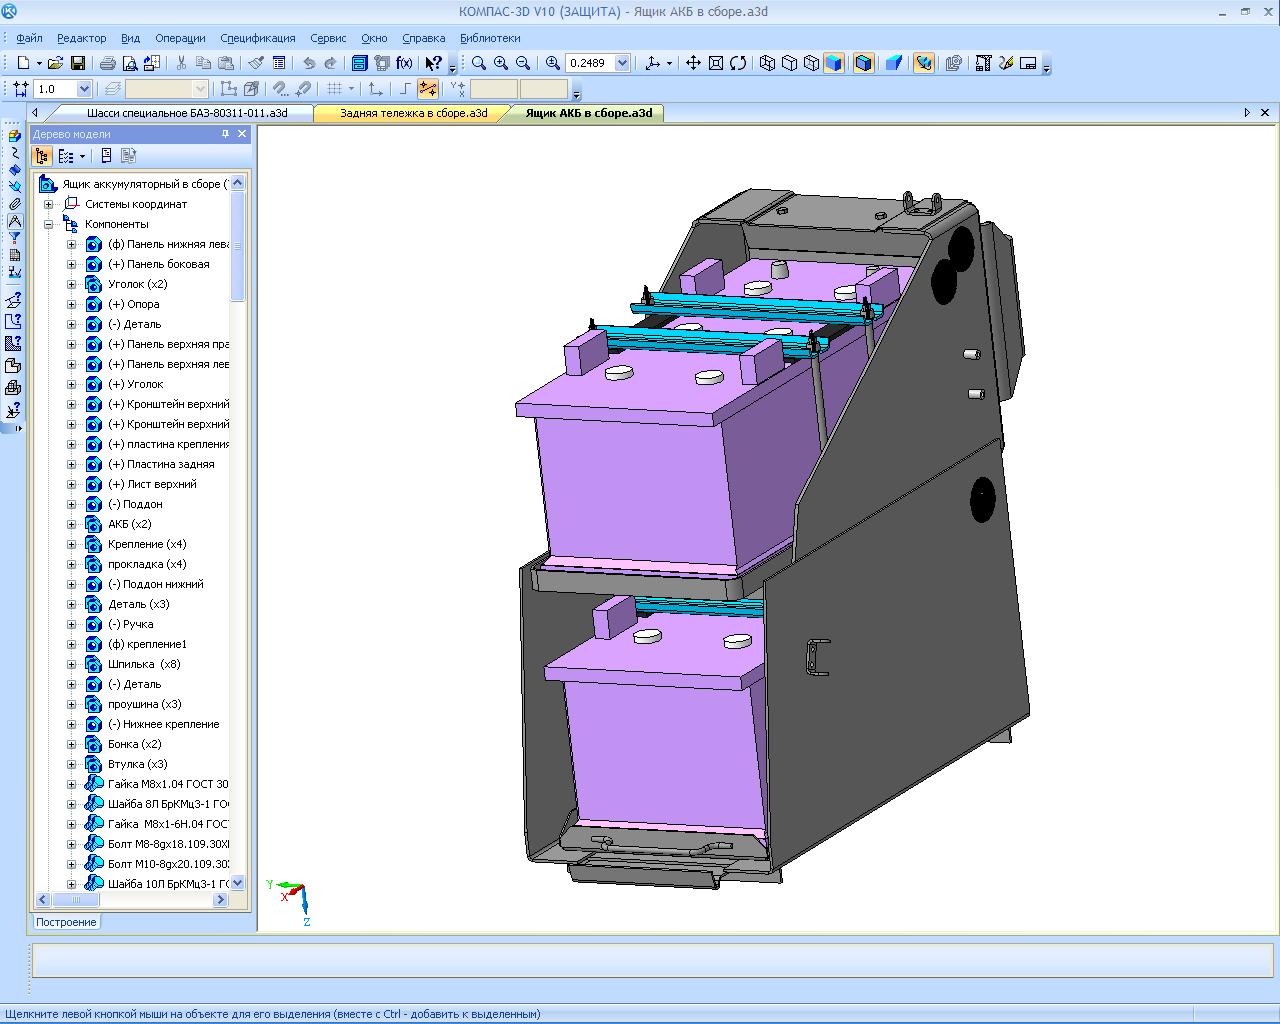This screenshot has width=1280, height=1024.
Task: Click the Zoom in magnifier icon
Action: point(501,63)
